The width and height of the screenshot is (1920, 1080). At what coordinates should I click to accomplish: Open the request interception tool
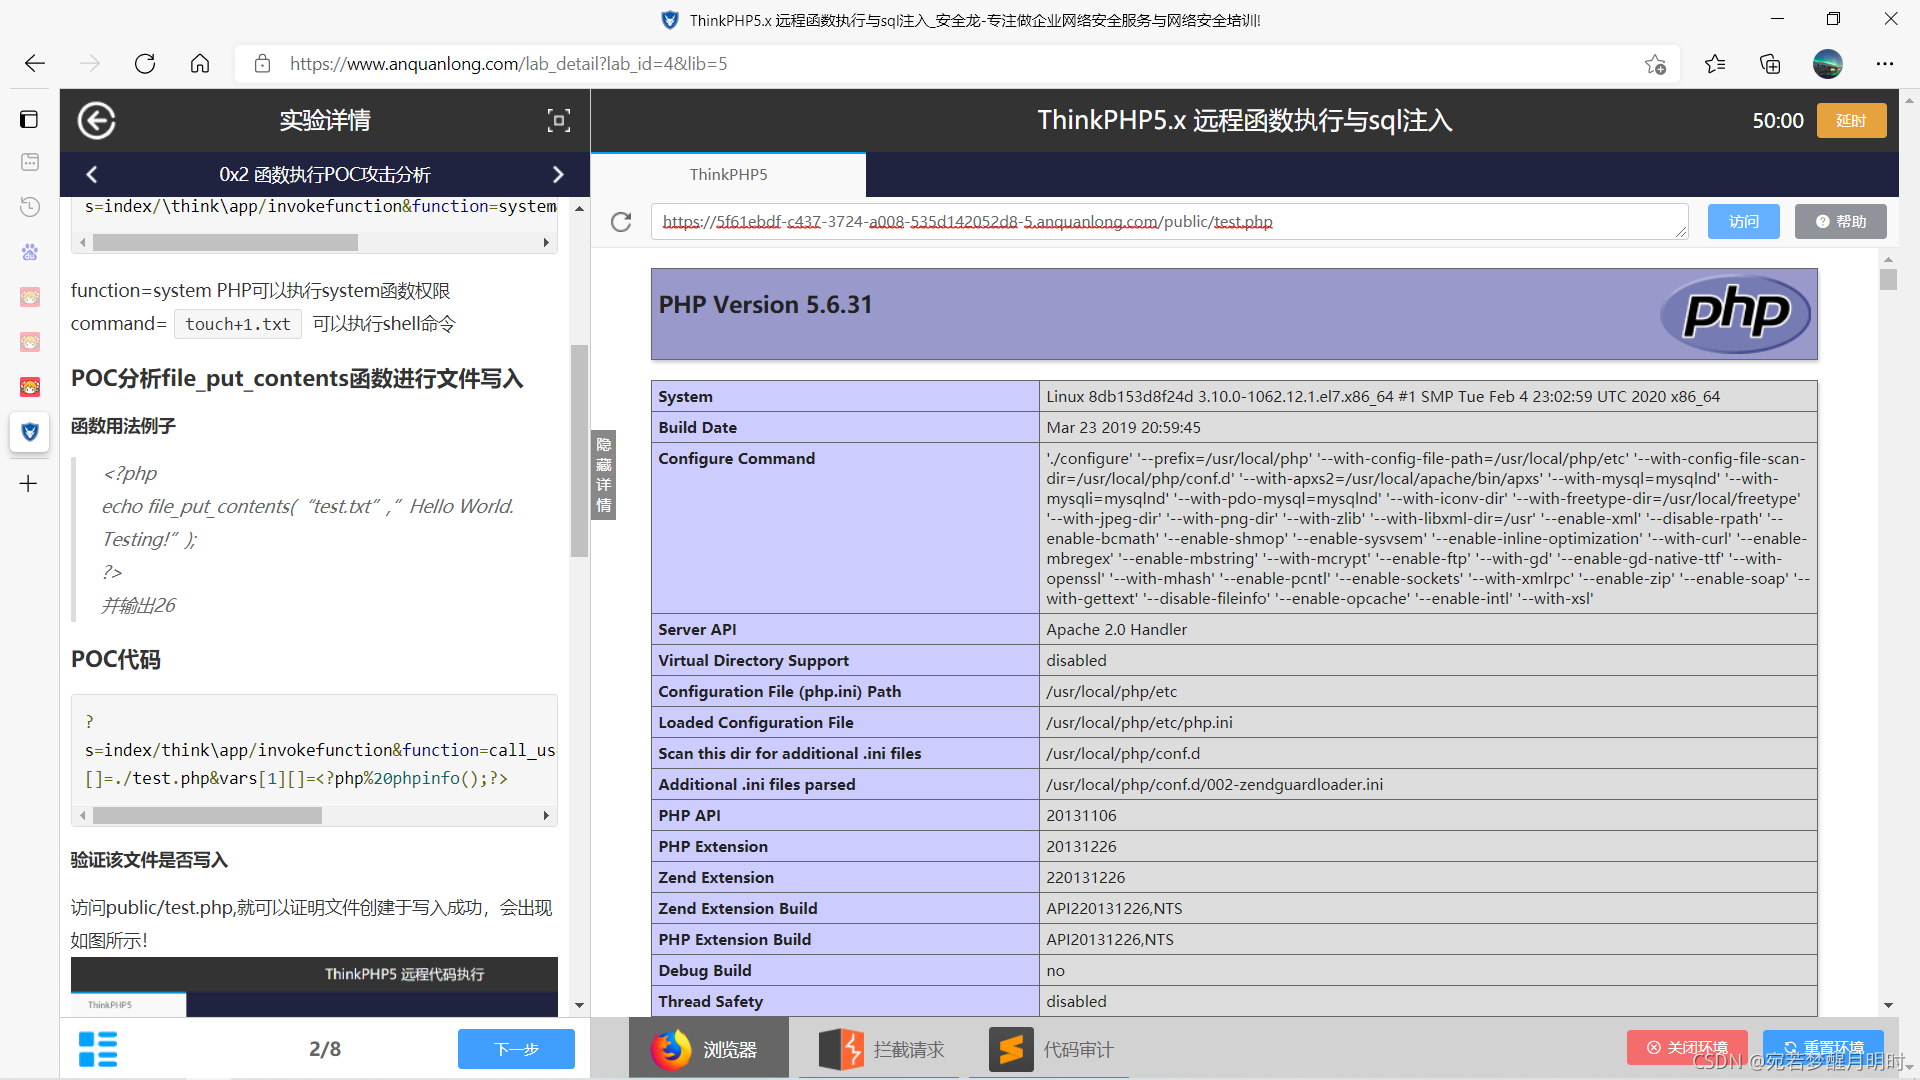[x=882, y=1049]
